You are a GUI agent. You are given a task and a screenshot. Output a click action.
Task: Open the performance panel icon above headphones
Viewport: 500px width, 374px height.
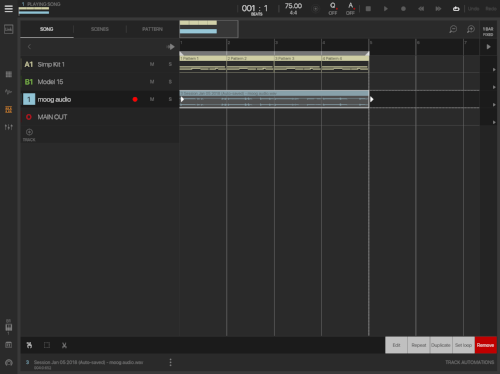coord(9,345)
